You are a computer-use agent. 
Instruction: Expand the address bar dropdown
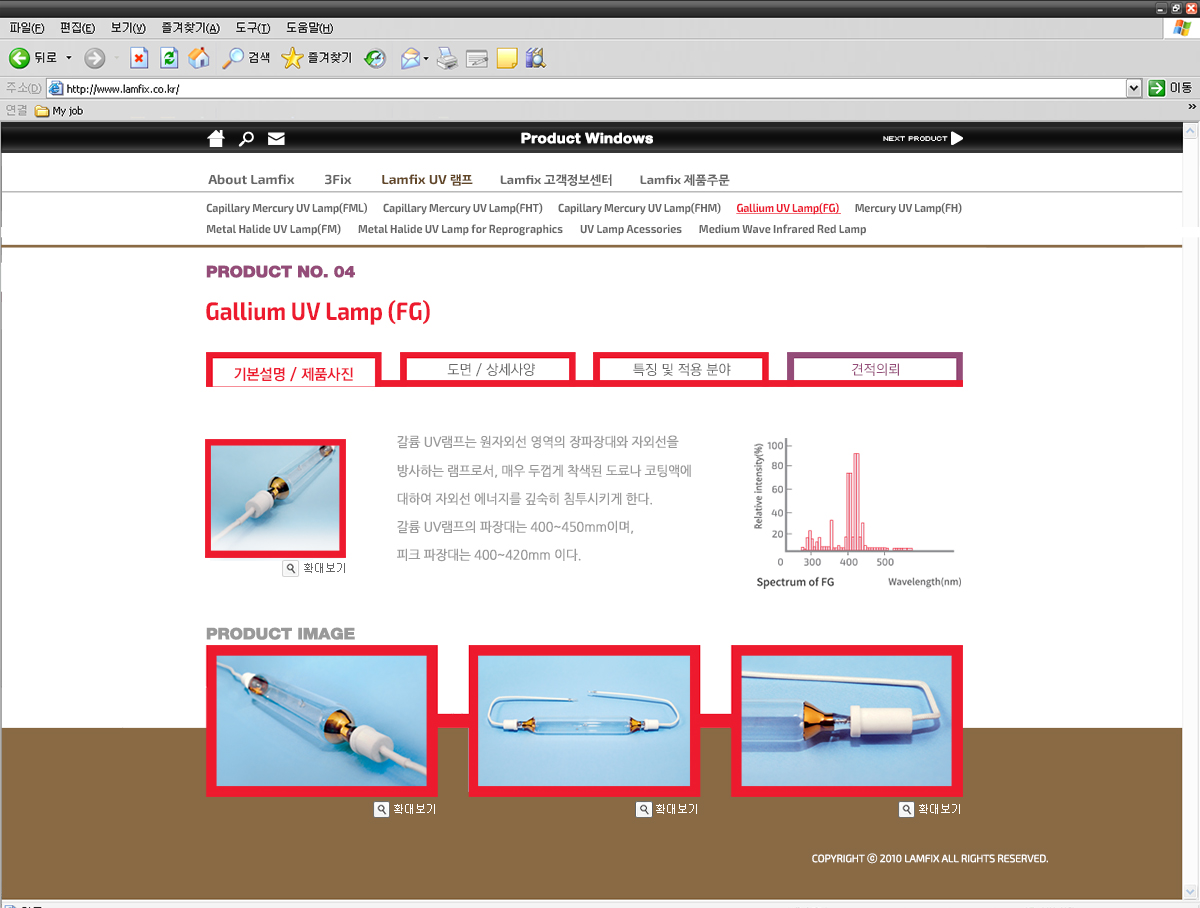(x=1133, y=88)
